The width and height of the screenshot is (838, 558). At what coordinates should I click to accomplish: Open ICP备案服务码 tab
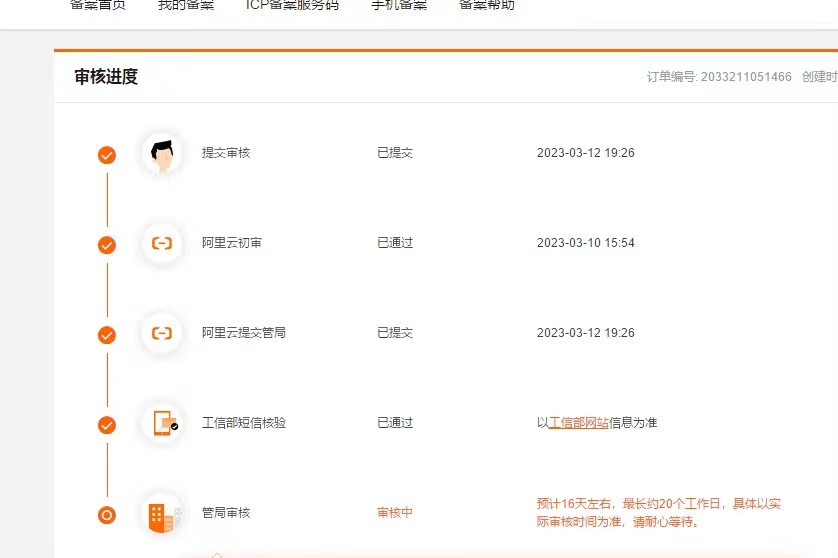(292, 5)
